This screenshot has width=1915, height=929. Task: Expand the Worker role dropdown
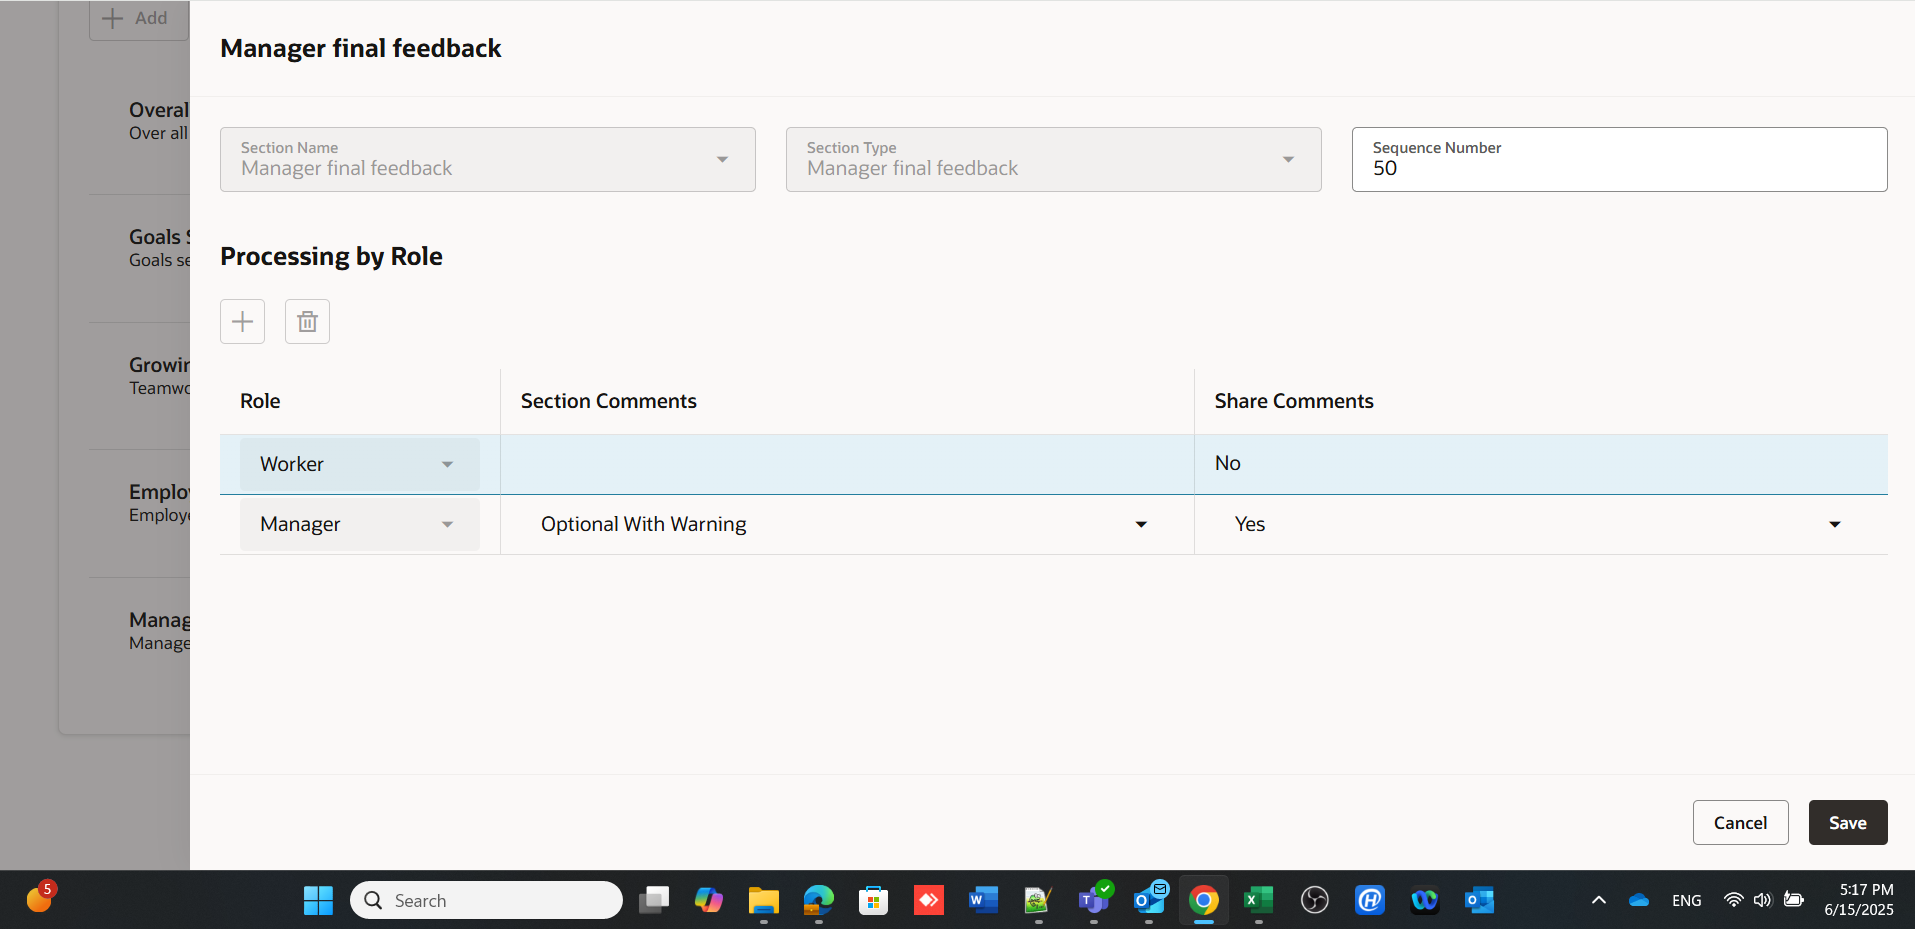(360, 464)
